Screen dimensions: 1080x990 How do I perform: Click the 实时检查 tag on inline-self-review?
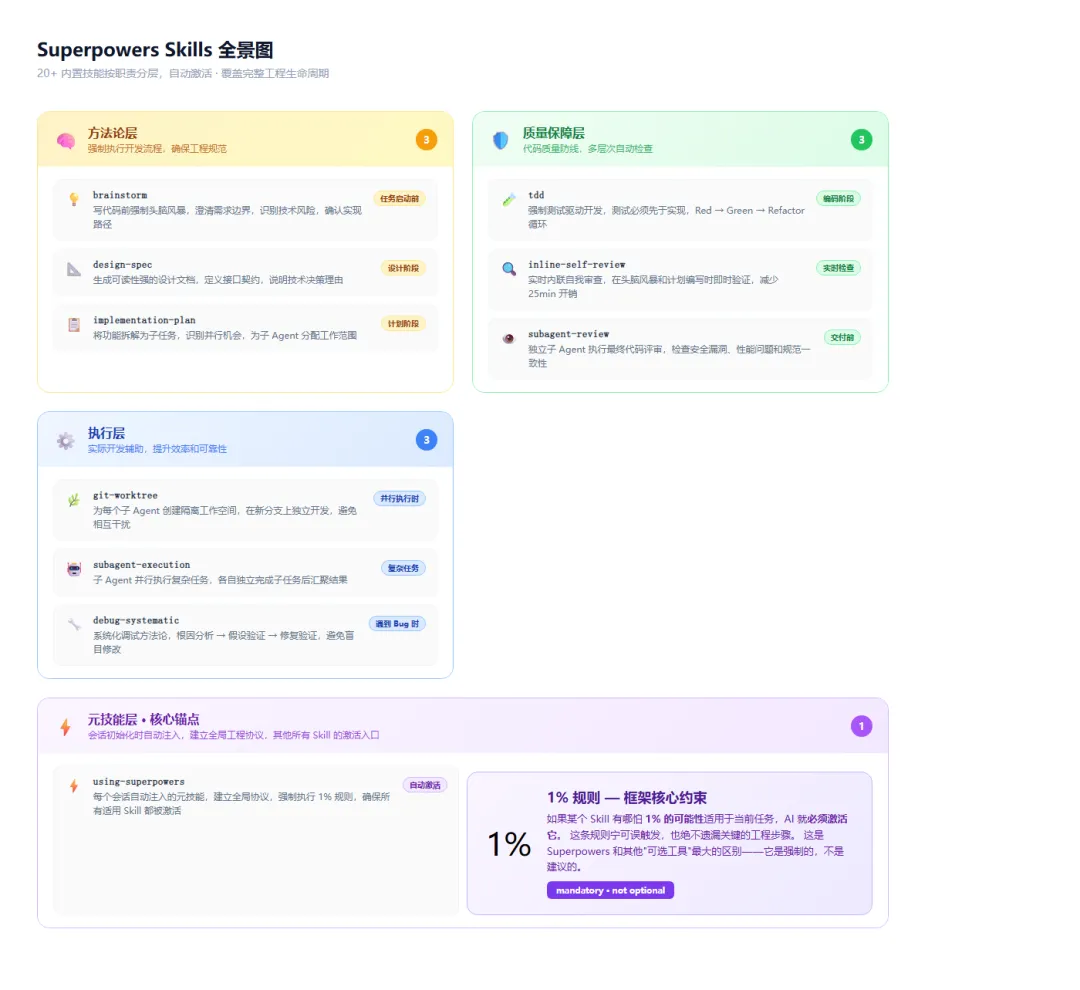click(838, 268)
